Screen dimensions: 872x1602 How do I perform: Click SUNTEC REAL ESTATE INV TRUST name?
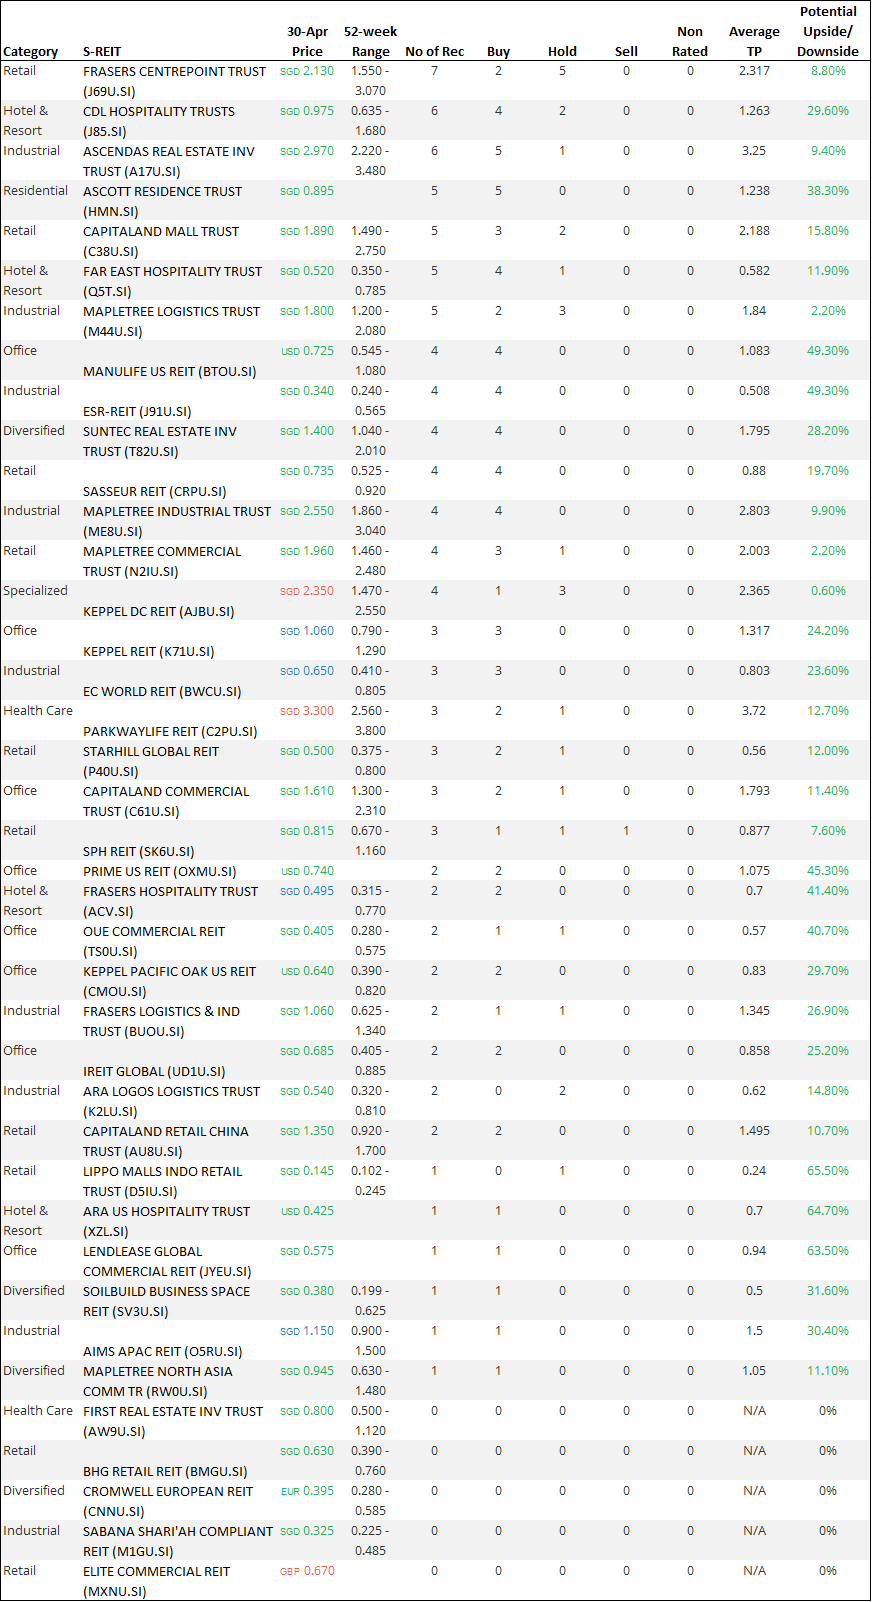tap(160, 441)
